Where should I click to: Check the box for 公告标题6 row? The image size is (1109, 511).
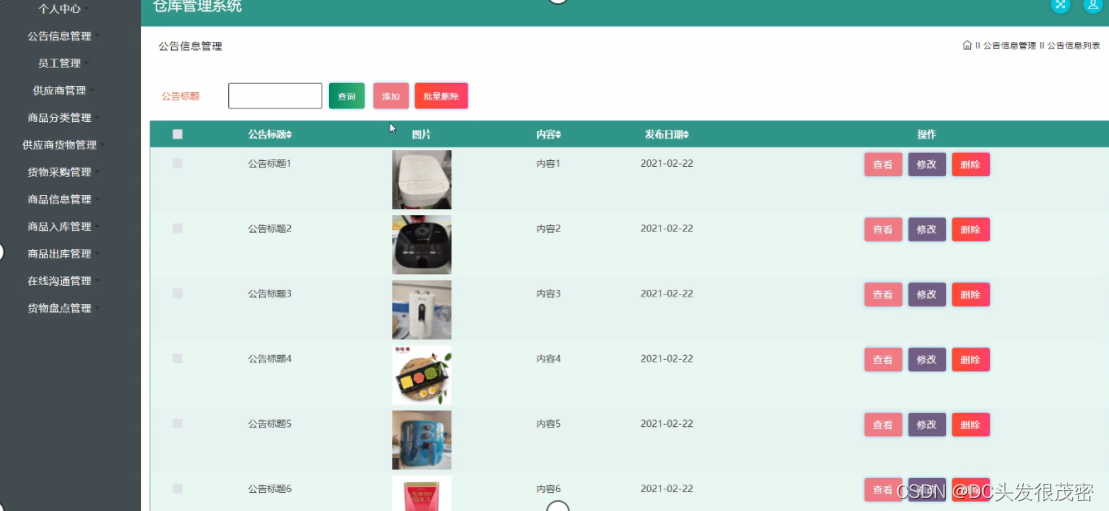(x=178, y=489)
